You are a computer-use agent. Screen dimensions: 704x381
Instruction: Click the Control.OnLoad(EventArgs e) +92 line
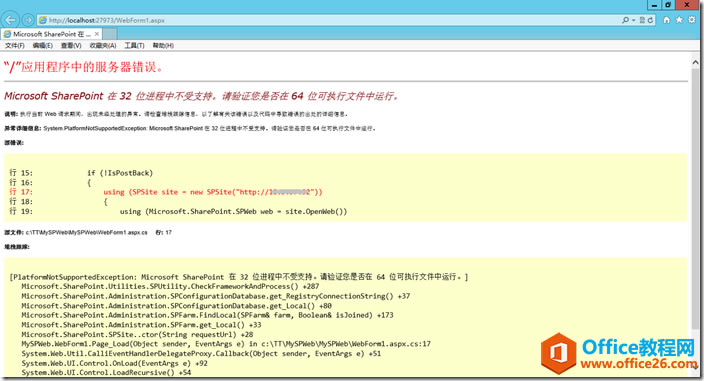coord(114,363)
